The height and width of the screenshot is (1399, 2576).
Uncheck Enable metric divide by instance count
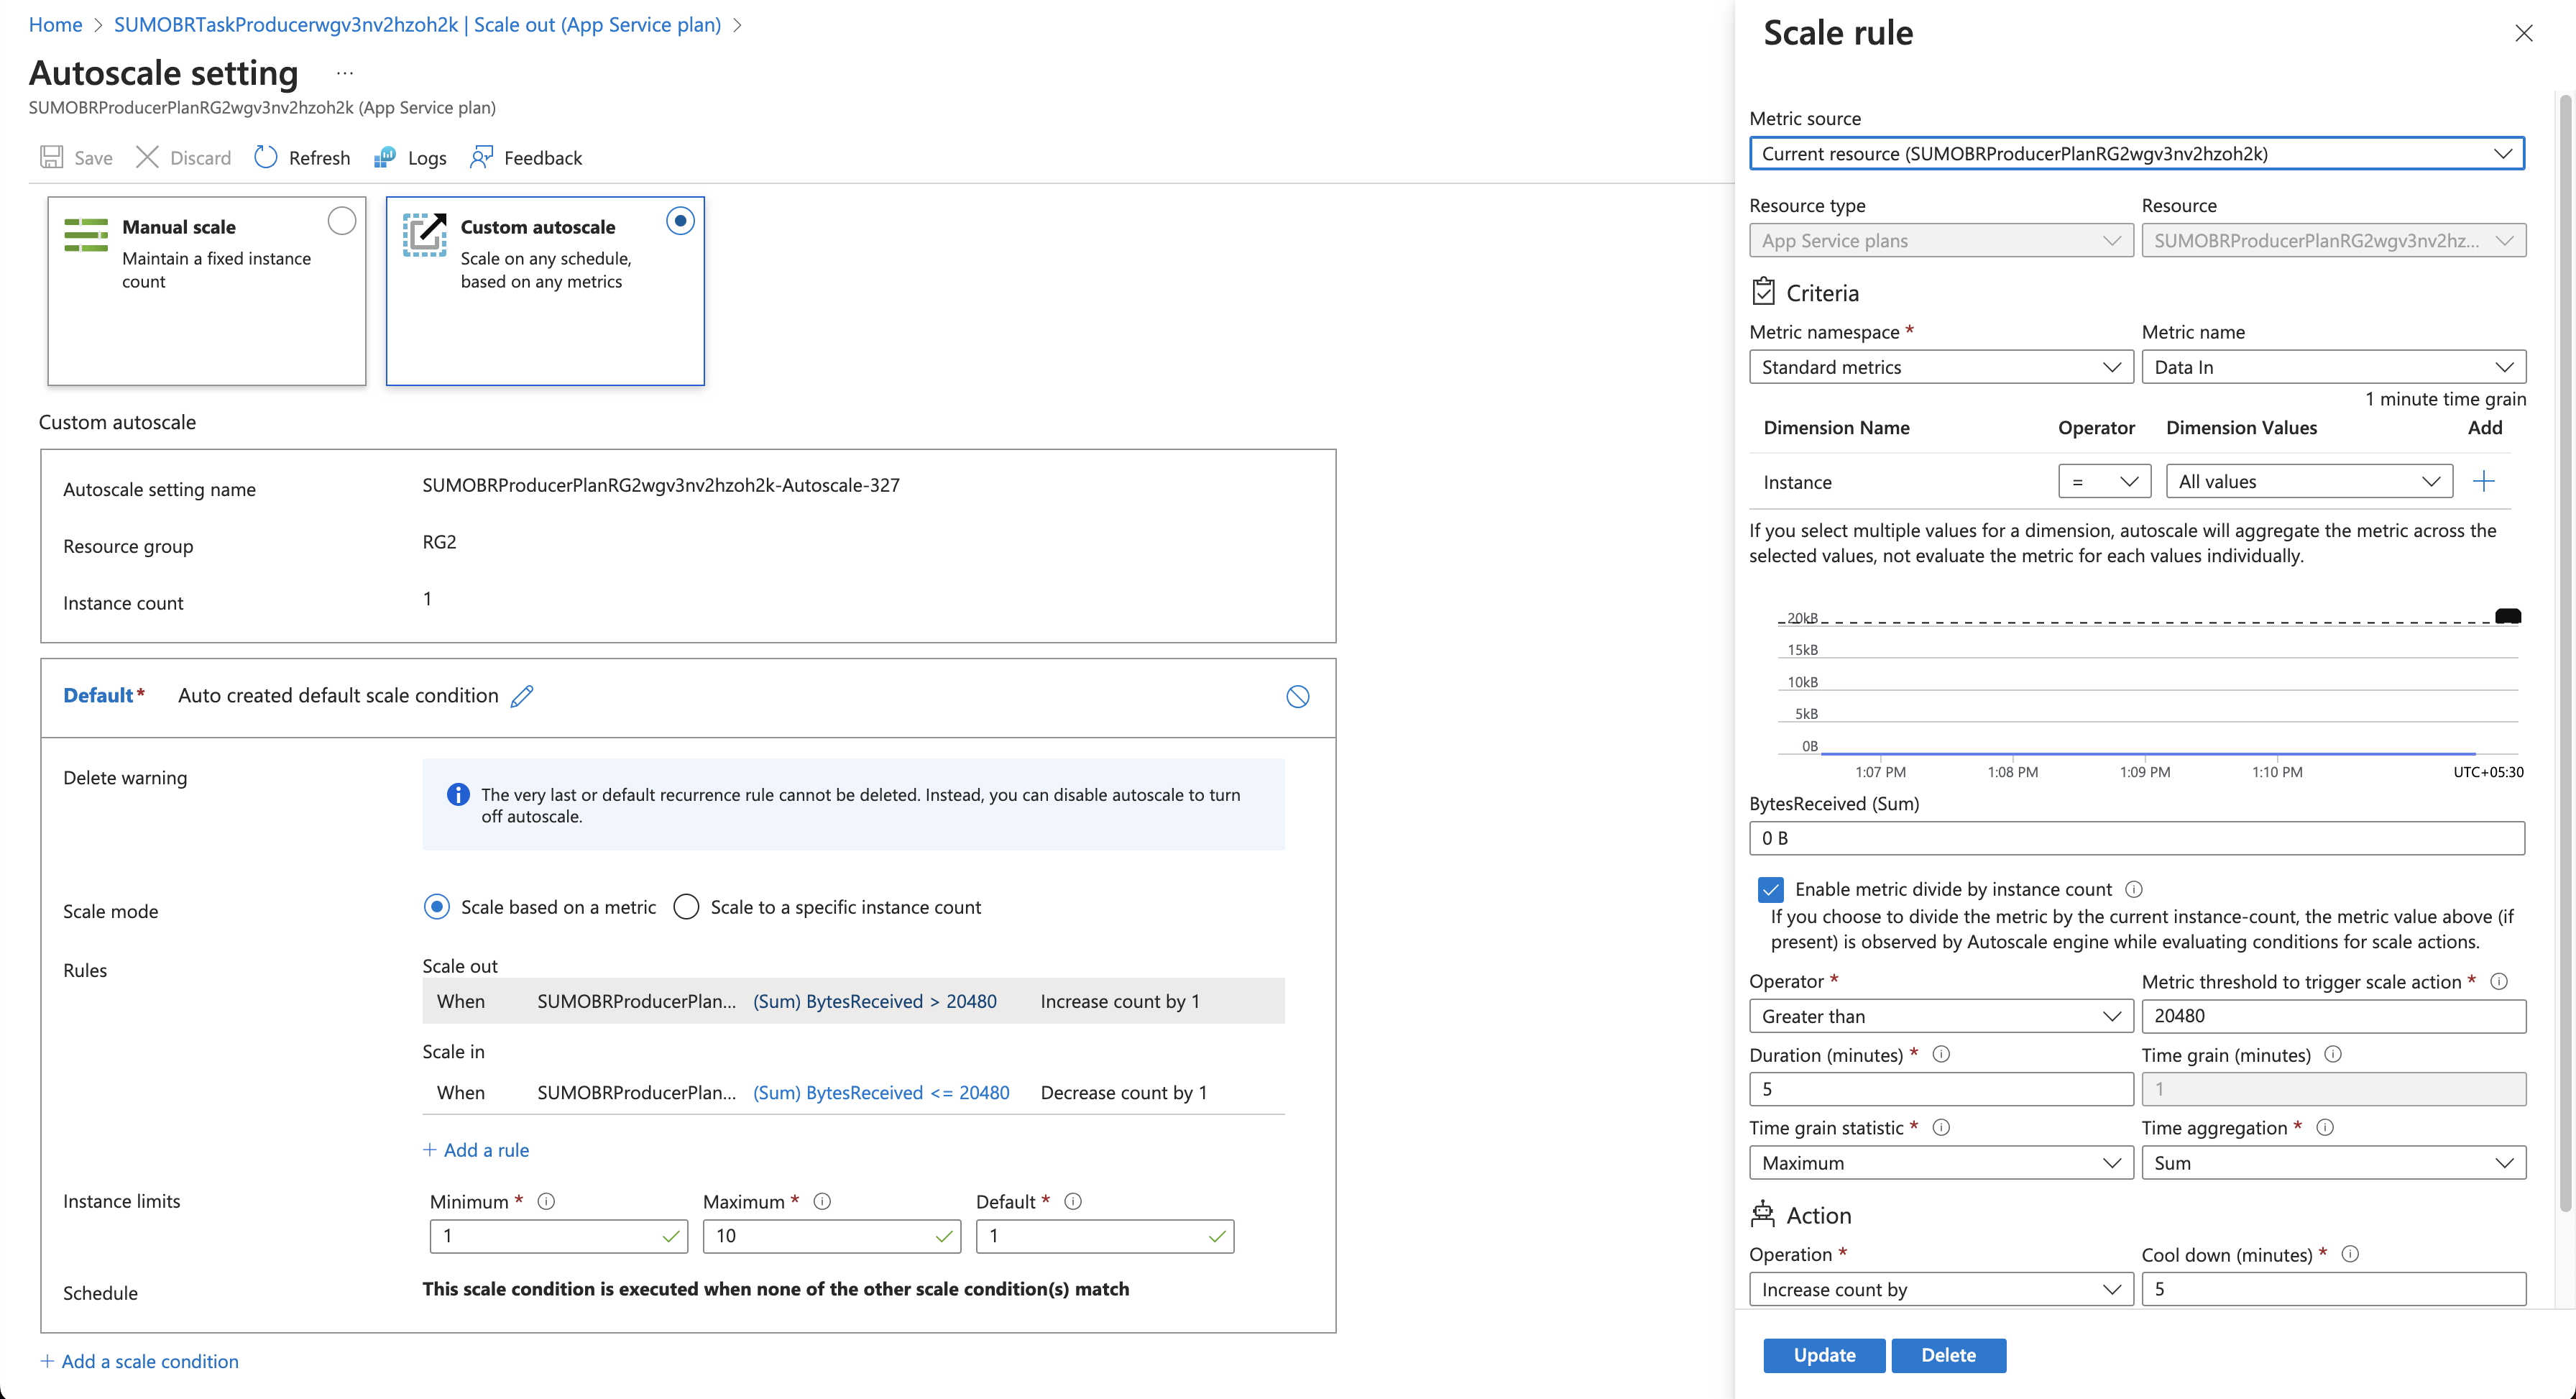click(1770, 889)
